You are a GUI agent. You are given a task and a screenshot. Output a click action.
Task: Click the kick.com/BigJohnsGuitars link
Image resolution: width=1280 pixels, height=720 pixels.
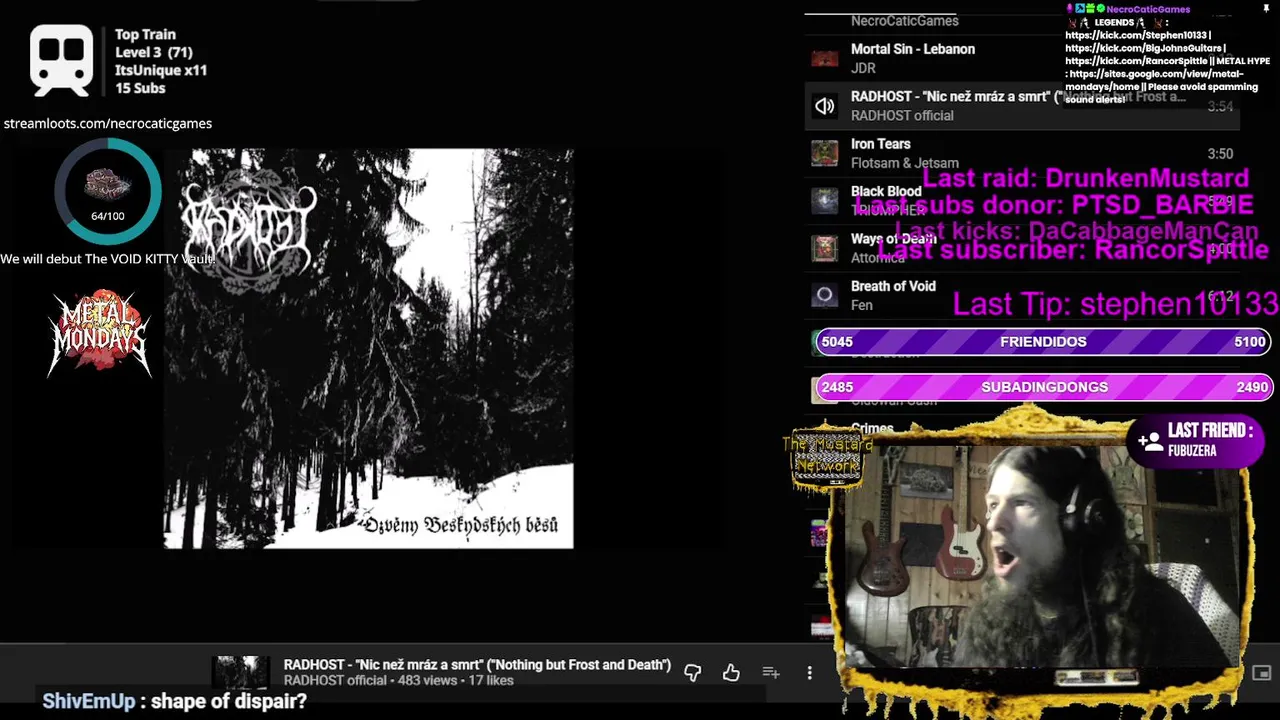(1145, 48)
